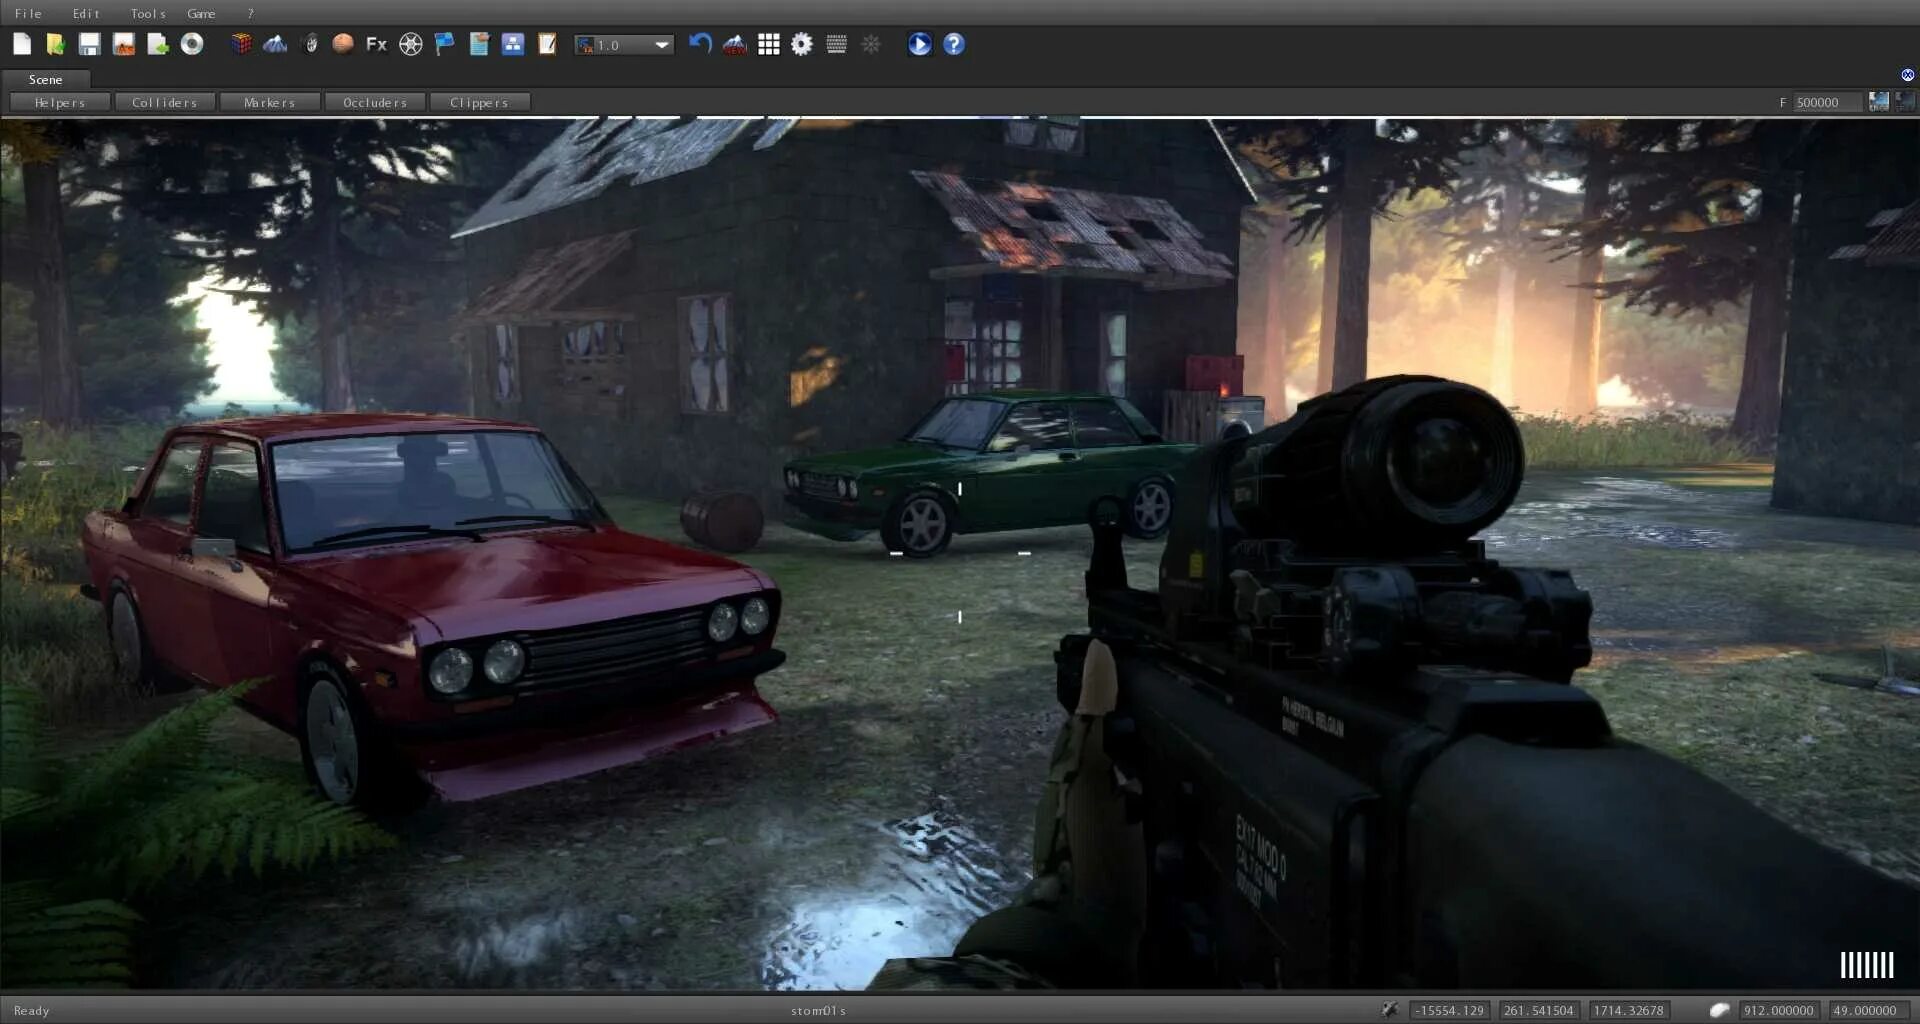1920x1024 pixels.
Task: Click the round blue X close icon
Action: point(1907,75)
